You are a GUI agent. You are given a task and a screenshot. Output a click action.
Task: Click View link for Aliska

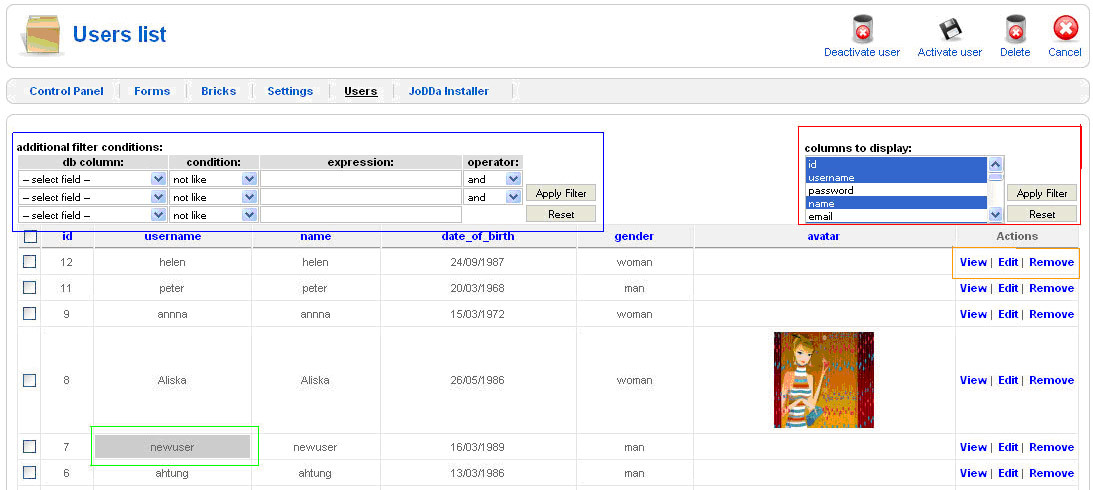[973, 380]
